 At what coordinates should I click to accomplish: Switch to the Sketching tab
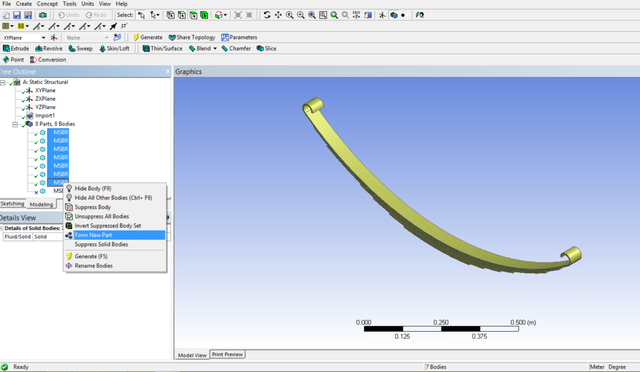pos(12,203)
